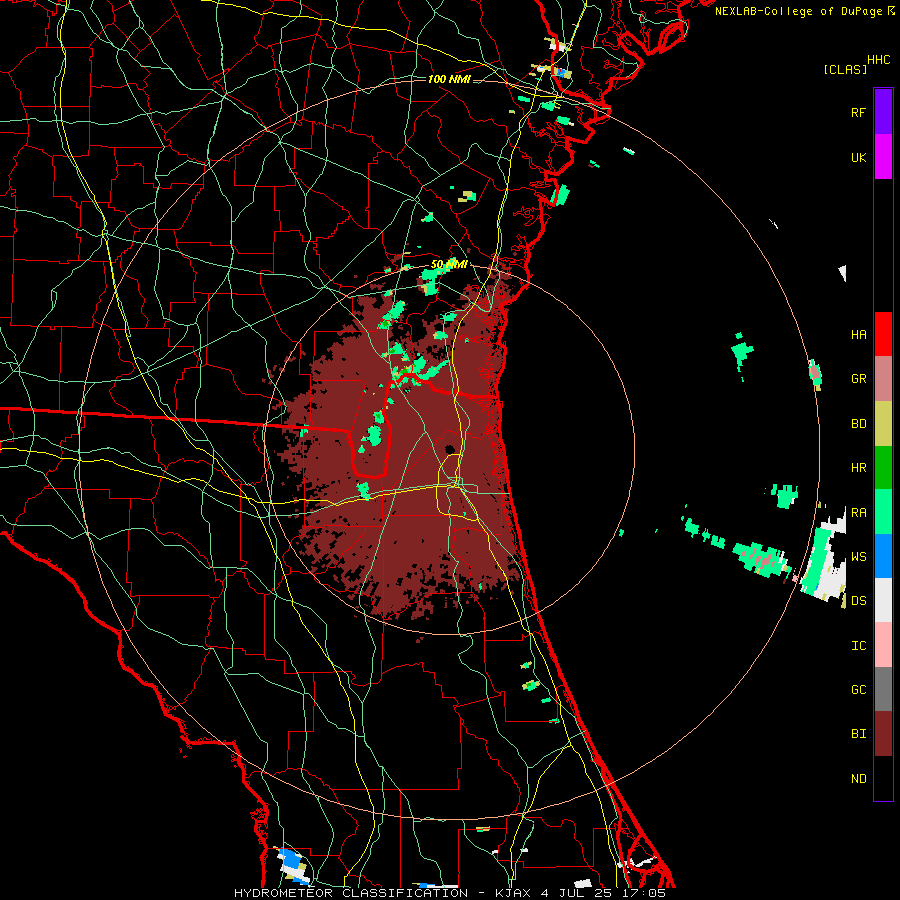The height and width of the screenshot is (900, 900).
Task: Click the GC legend label
Action: pyautogui.click(x=858, y=690)
